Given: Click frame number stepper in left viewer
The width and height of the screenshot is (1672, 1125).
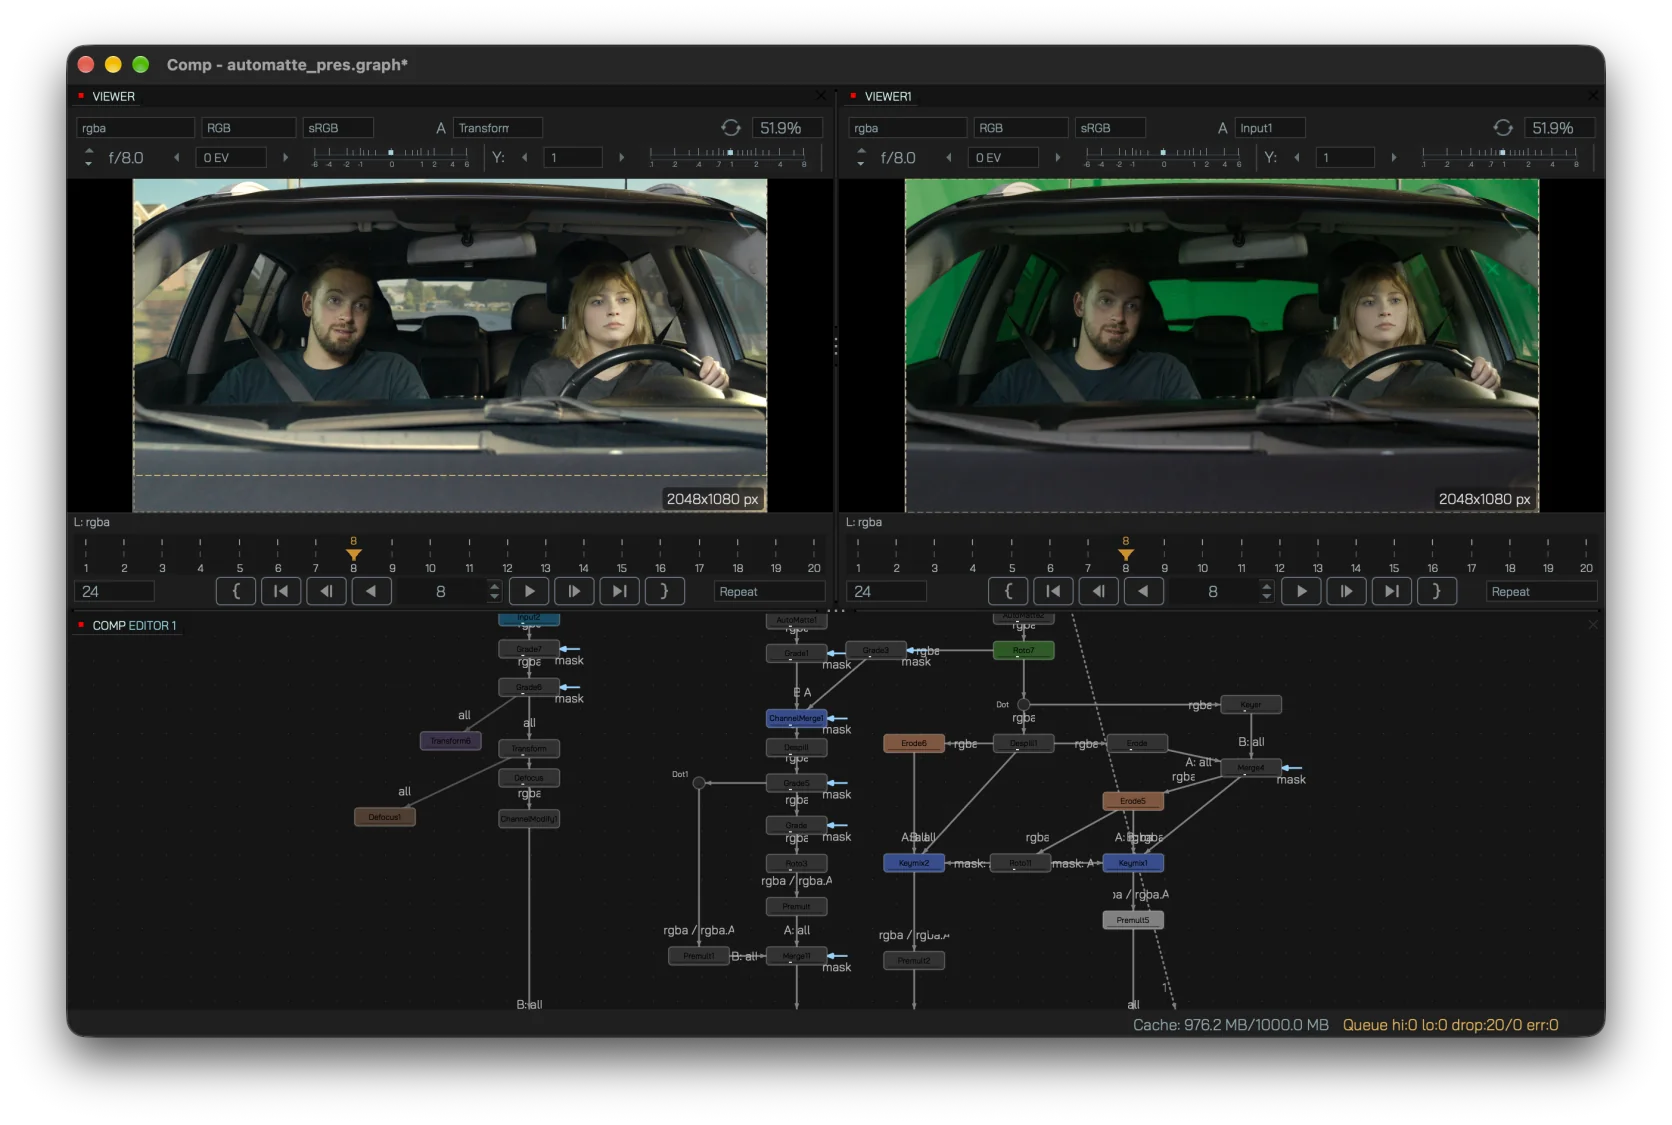Looking at the screenshot, I should (494, 591).
